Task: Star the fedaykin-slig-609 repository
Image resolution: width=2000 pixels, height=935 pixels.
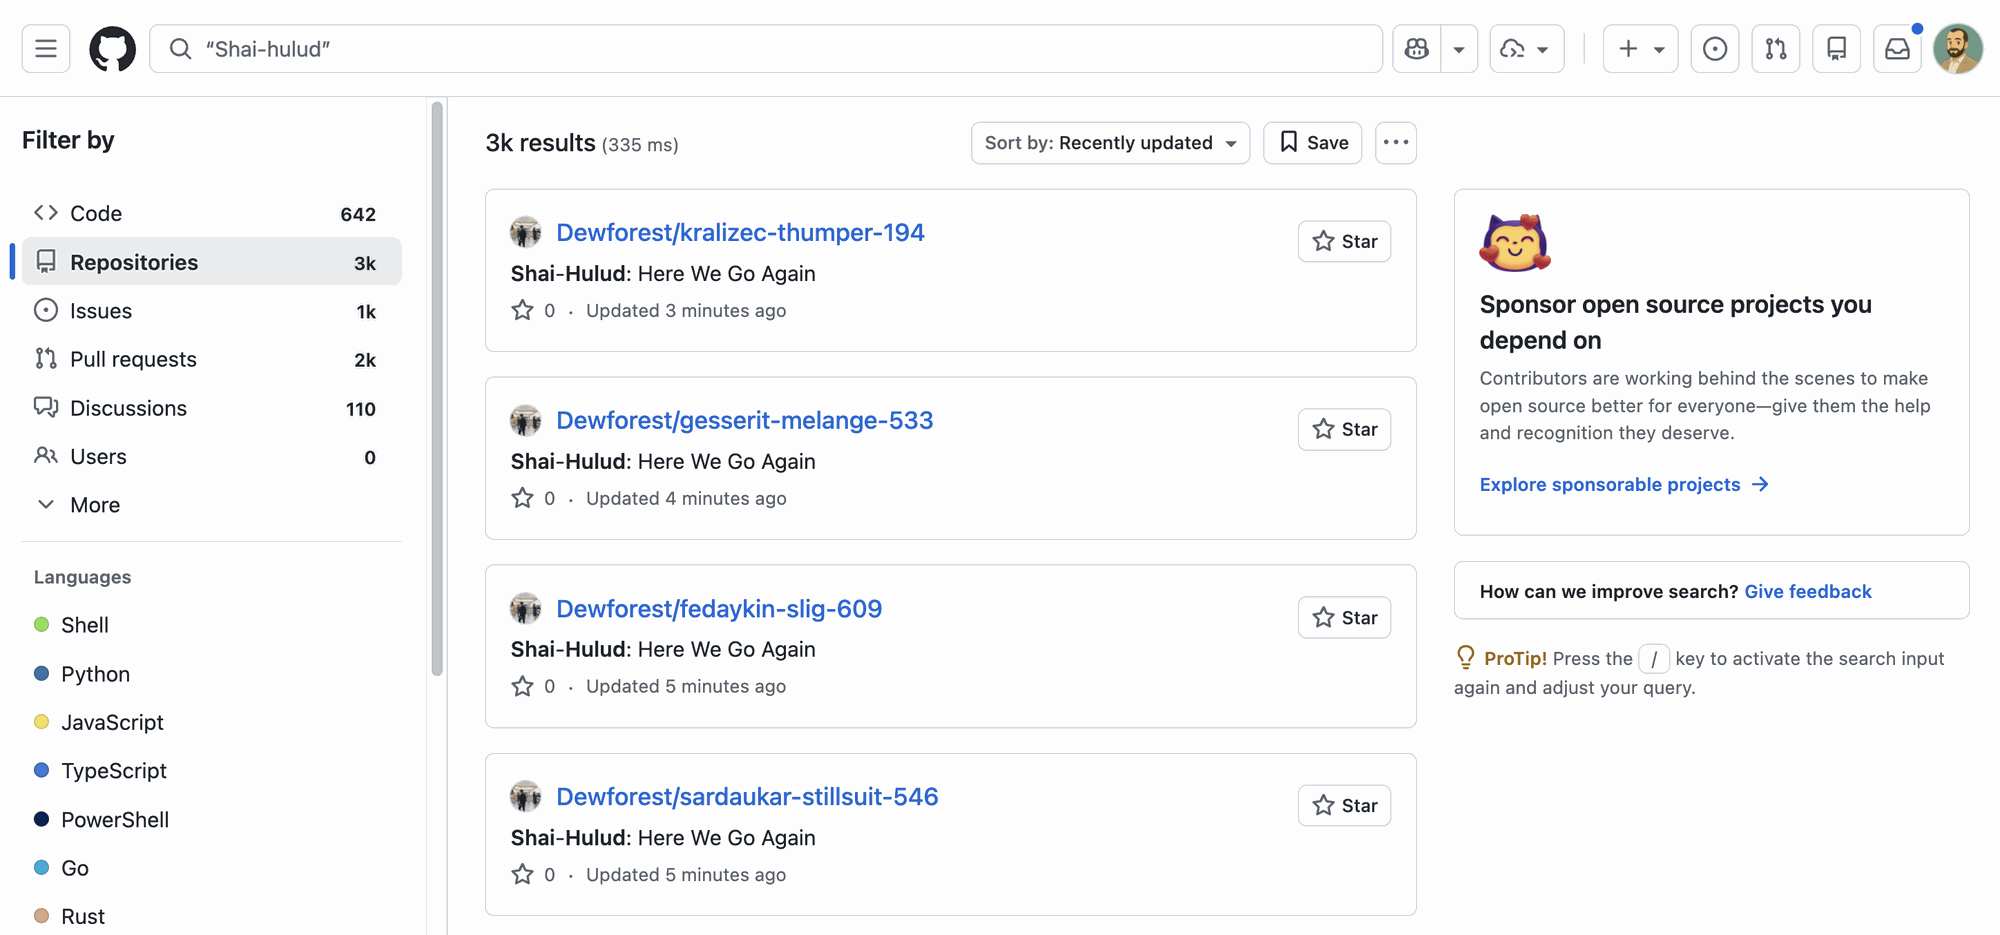Action: (1344, 617)
